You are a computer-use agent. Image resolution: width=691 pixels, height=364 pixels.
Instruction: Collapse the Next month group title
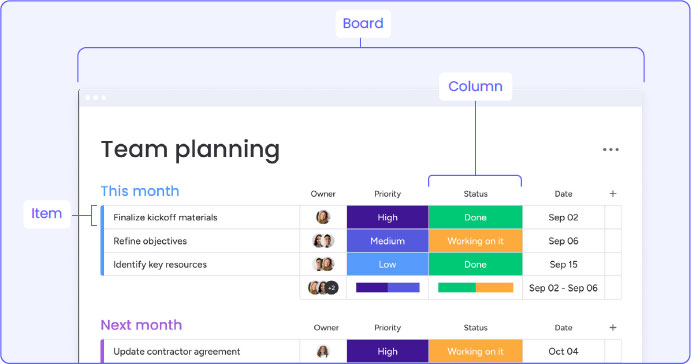tap(141, 325)
